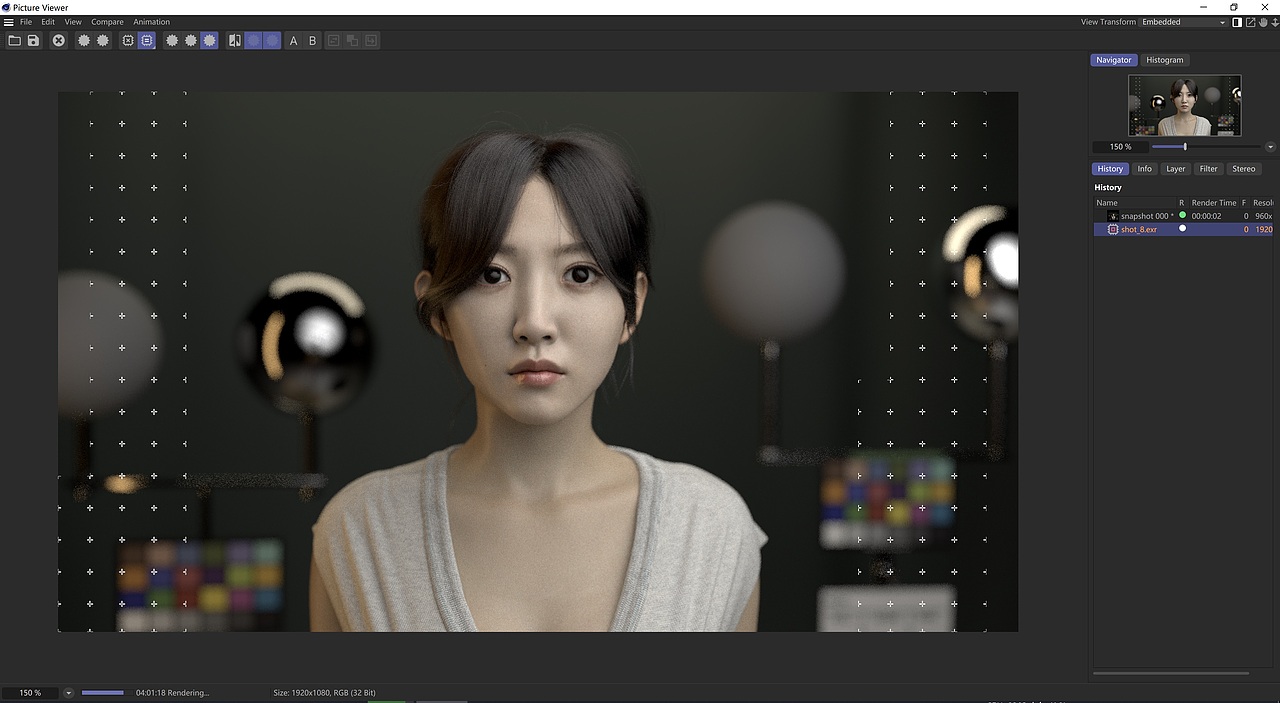The height and width of the screenshot is (703, 1280).
Task: Click the Save floppy disk icon
Action: (33, 41)
